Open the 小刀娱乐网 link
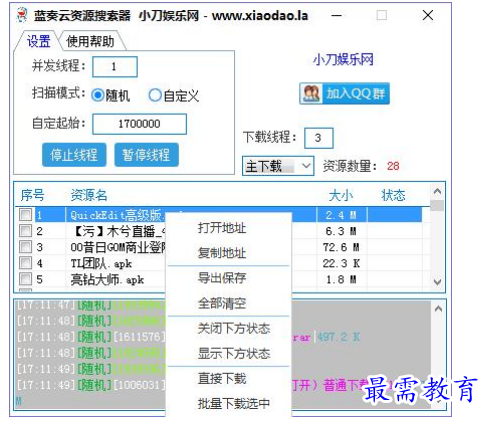486x421 pixels. 343,60
